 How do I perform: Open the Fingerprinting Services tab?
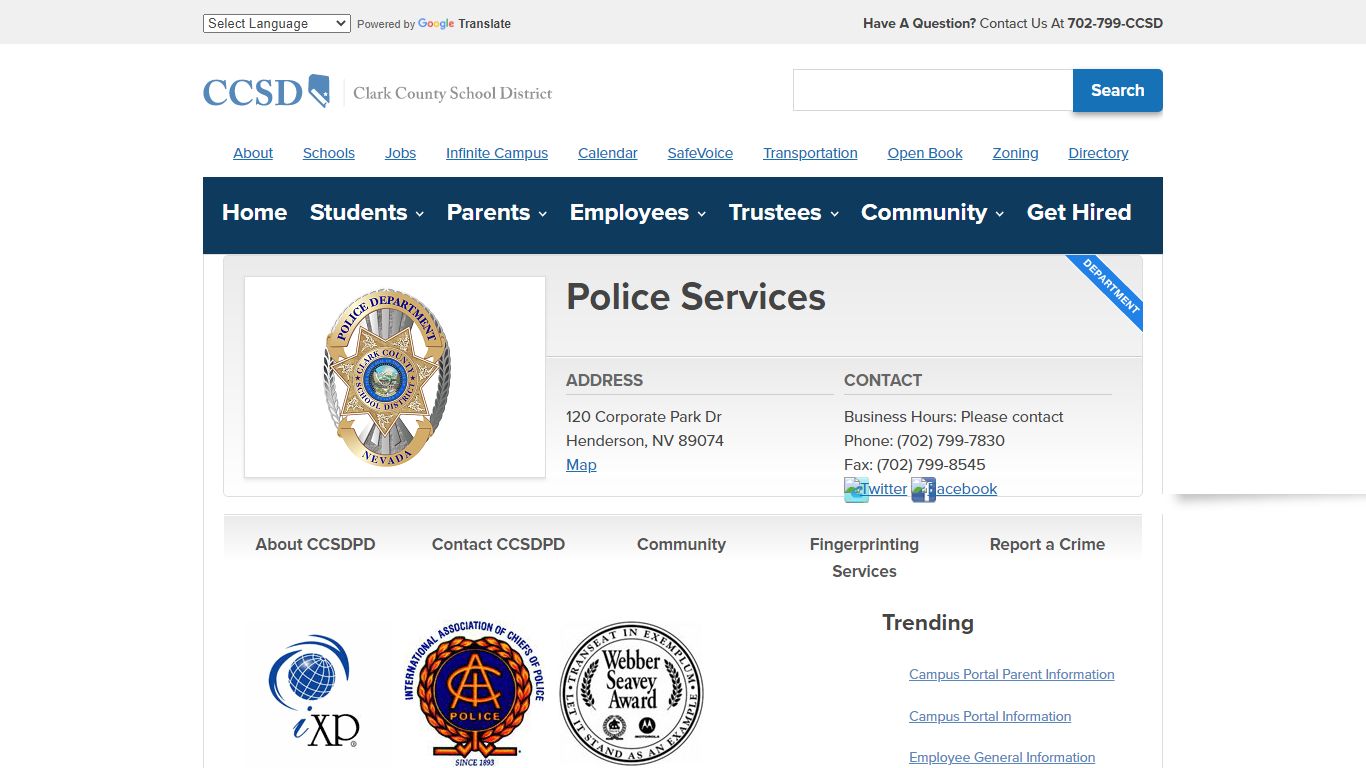(x=864, y=558)
